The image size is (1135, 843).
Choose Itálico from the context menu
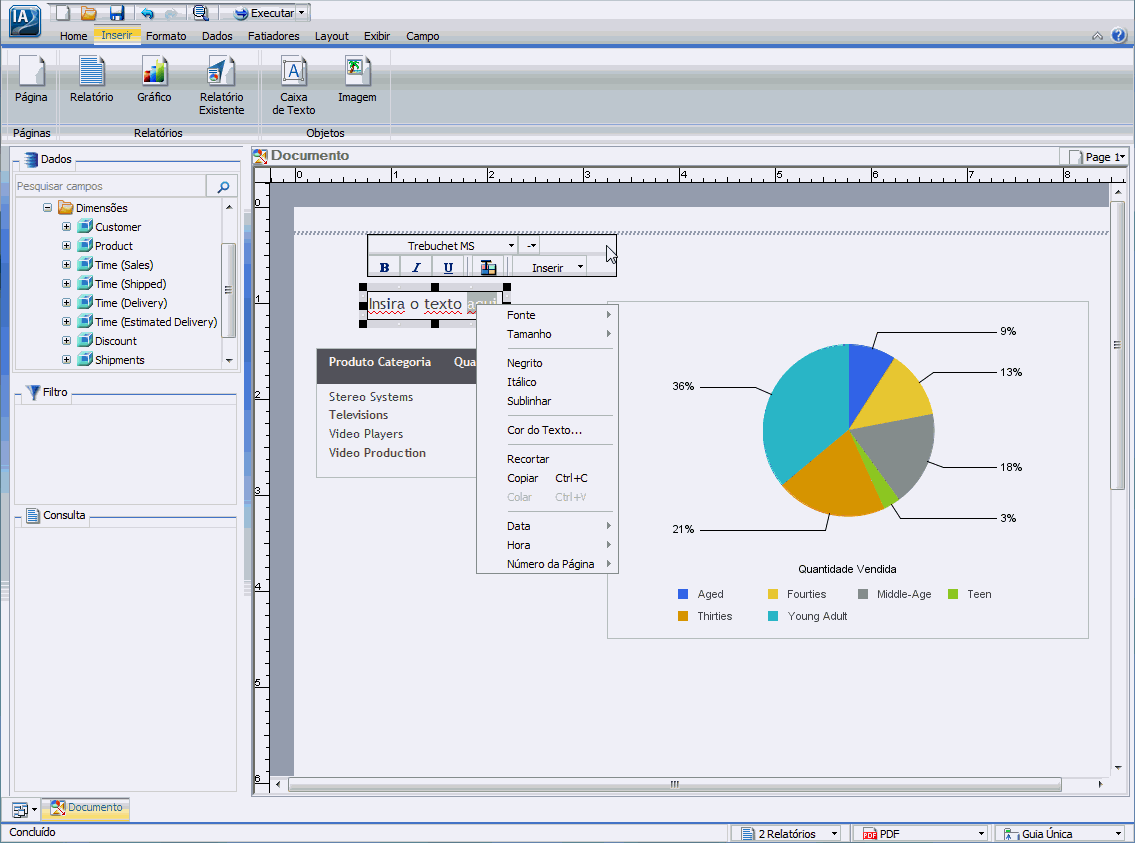547,381
